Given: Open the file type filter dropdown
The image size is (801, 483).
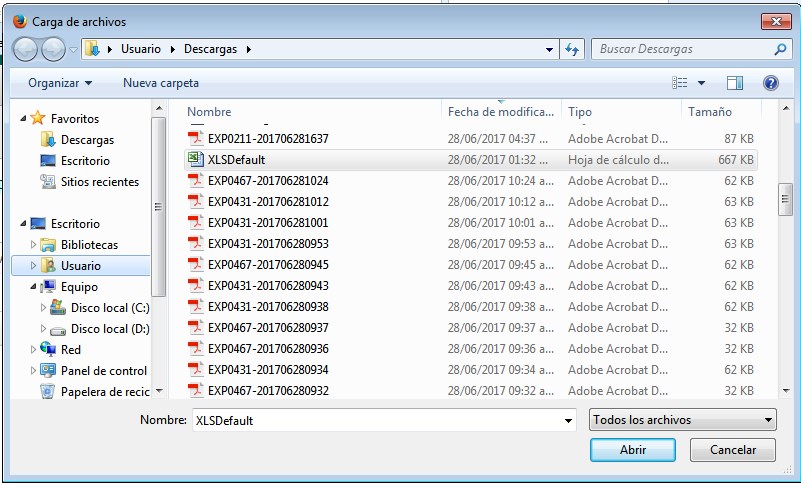Looking at the screenshot, I should pyautogui.click(x=682, y=420).
